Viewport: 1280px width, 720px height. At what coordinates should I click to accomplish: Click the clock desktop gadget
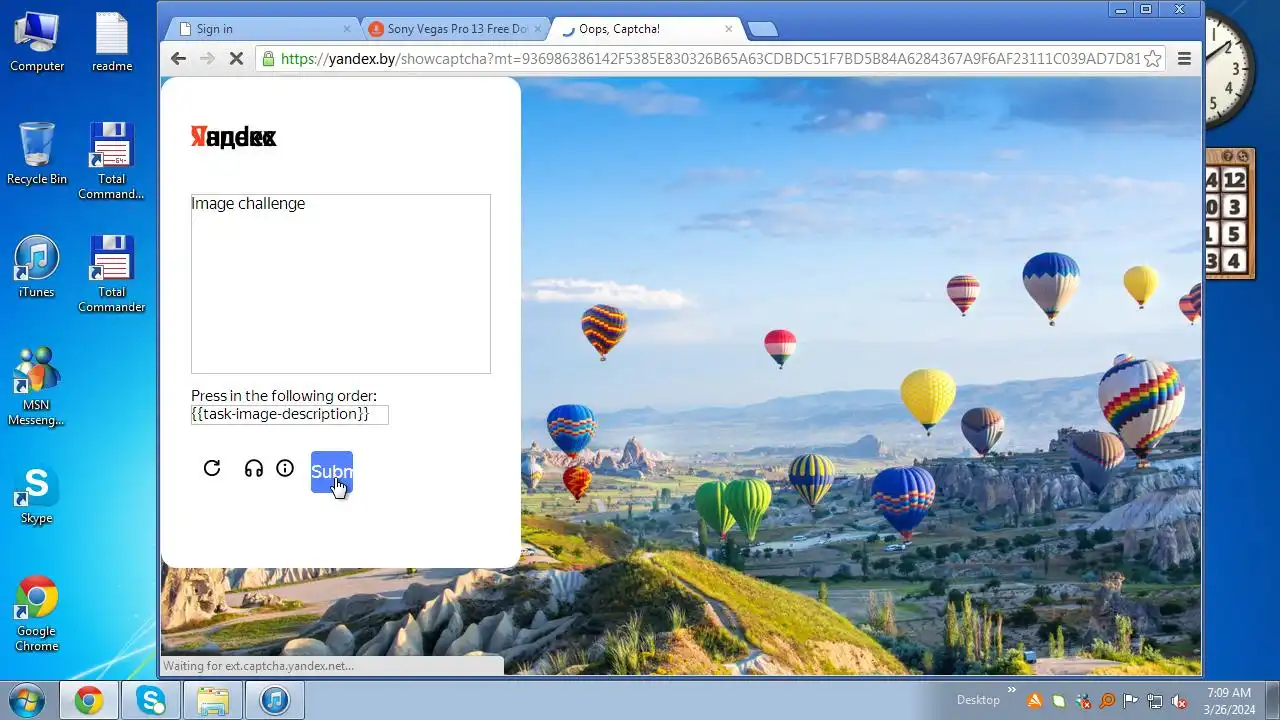[x=1228, y=68]
